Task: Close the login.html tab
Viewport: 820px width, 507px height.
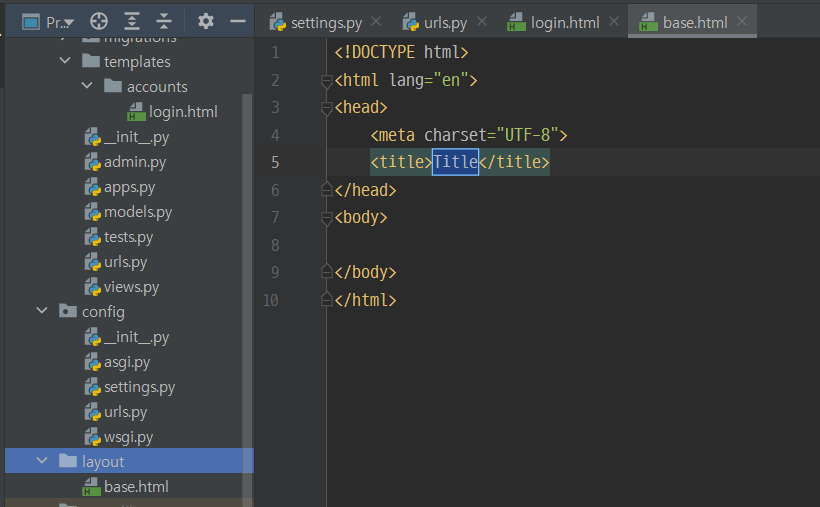Action: point(614,22)
